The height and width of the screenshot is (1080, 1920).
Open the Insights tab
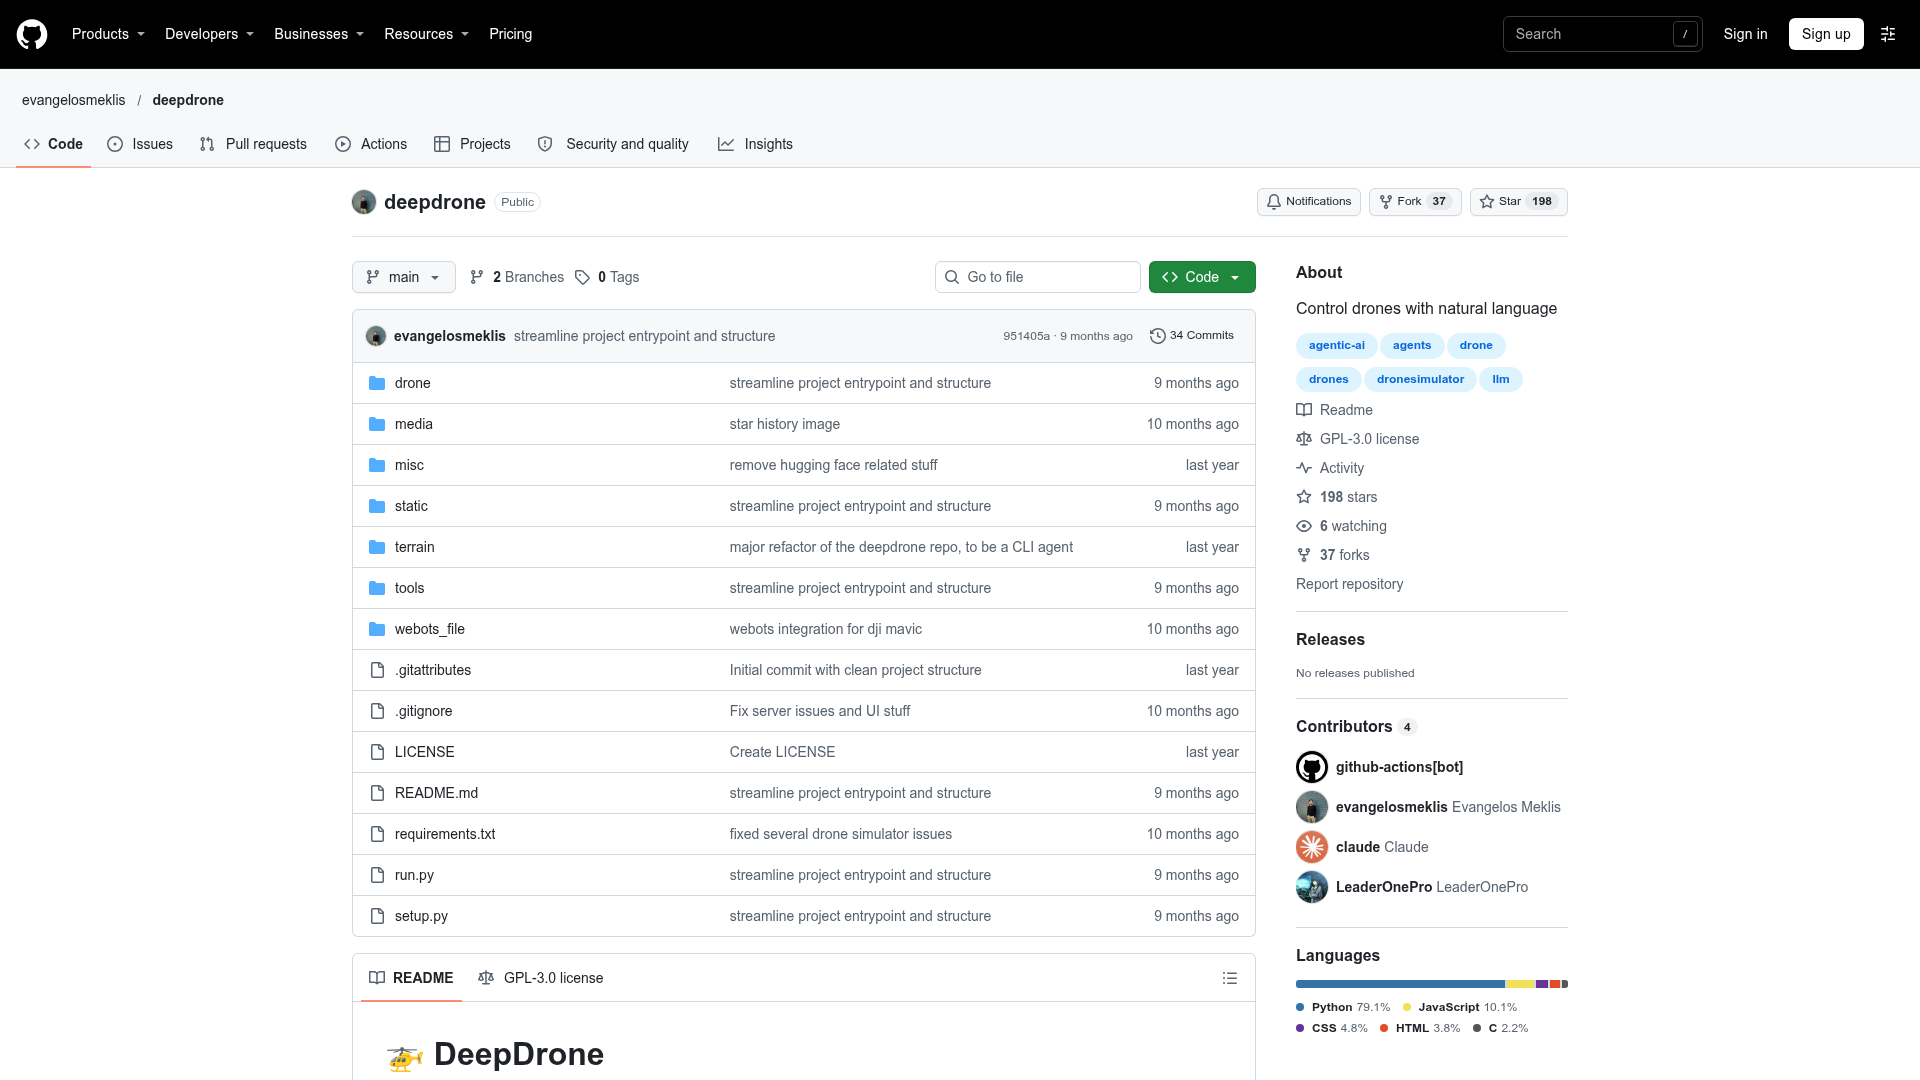[755, 144]
